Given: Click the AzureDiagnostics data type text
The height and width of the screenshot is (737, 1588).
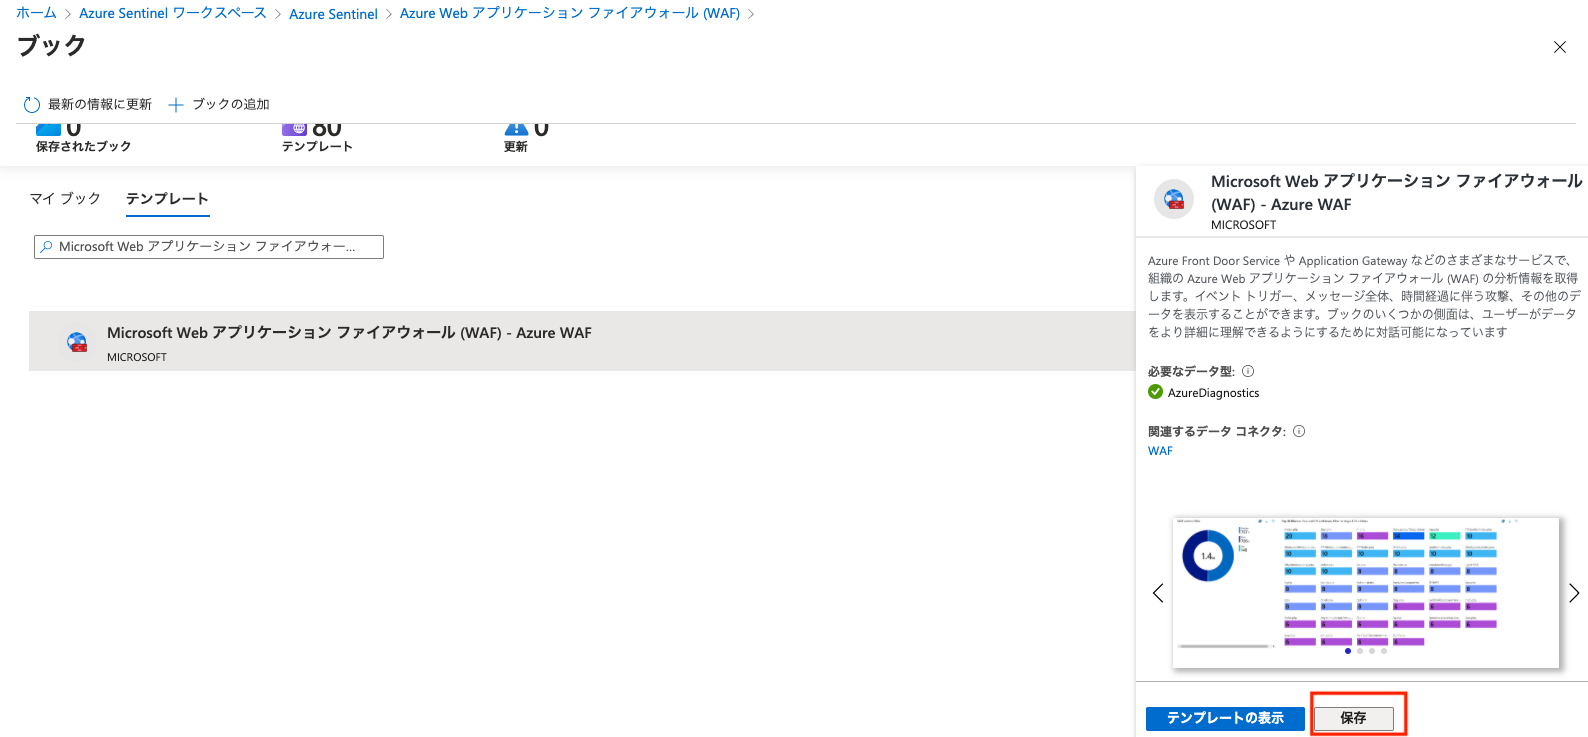Looking at the screenshot, I should (x=1213, y=393).
